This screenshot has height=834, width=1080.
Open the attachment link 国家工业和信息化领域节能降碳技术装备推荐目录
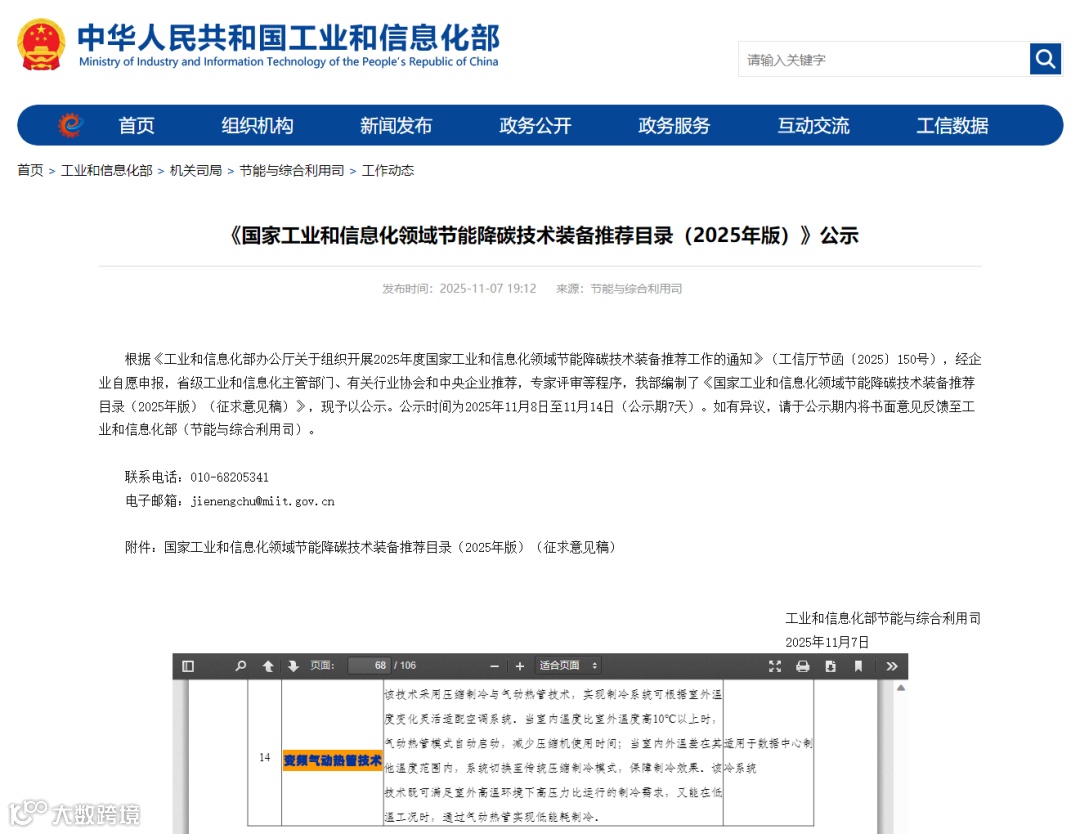point(390,548)
